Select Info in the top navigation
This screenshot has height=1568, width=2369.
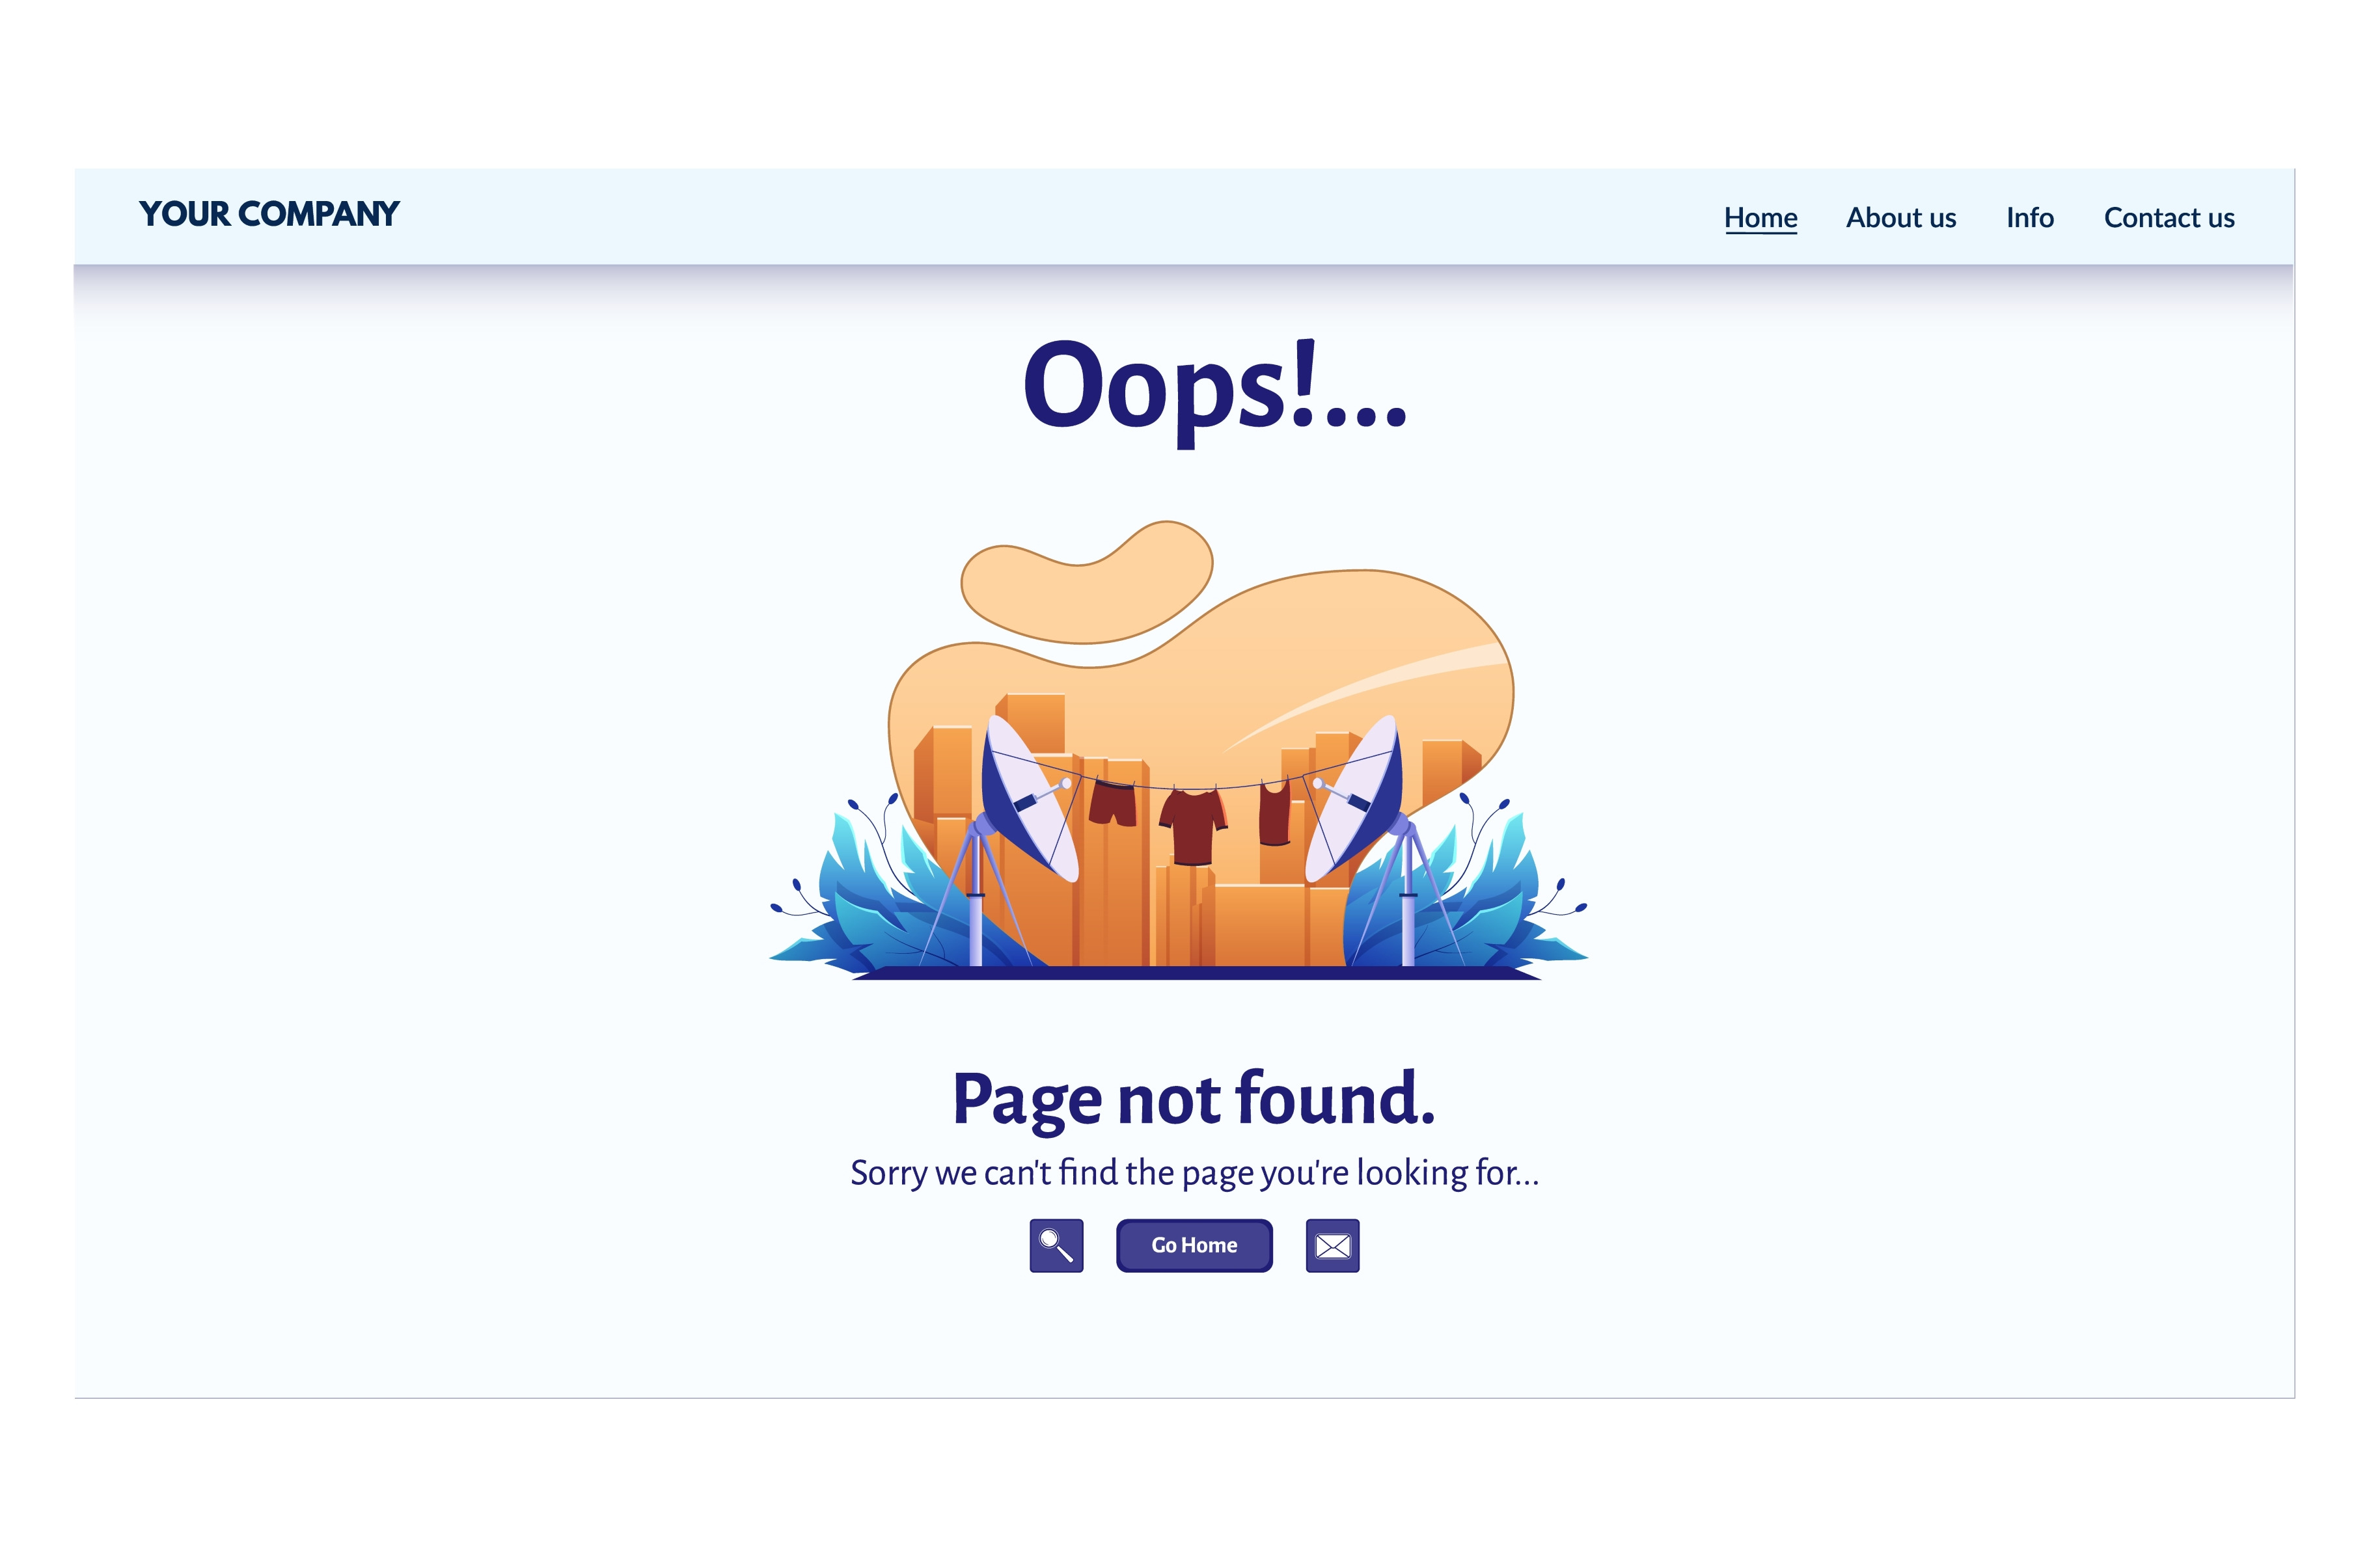point(2029,218)
